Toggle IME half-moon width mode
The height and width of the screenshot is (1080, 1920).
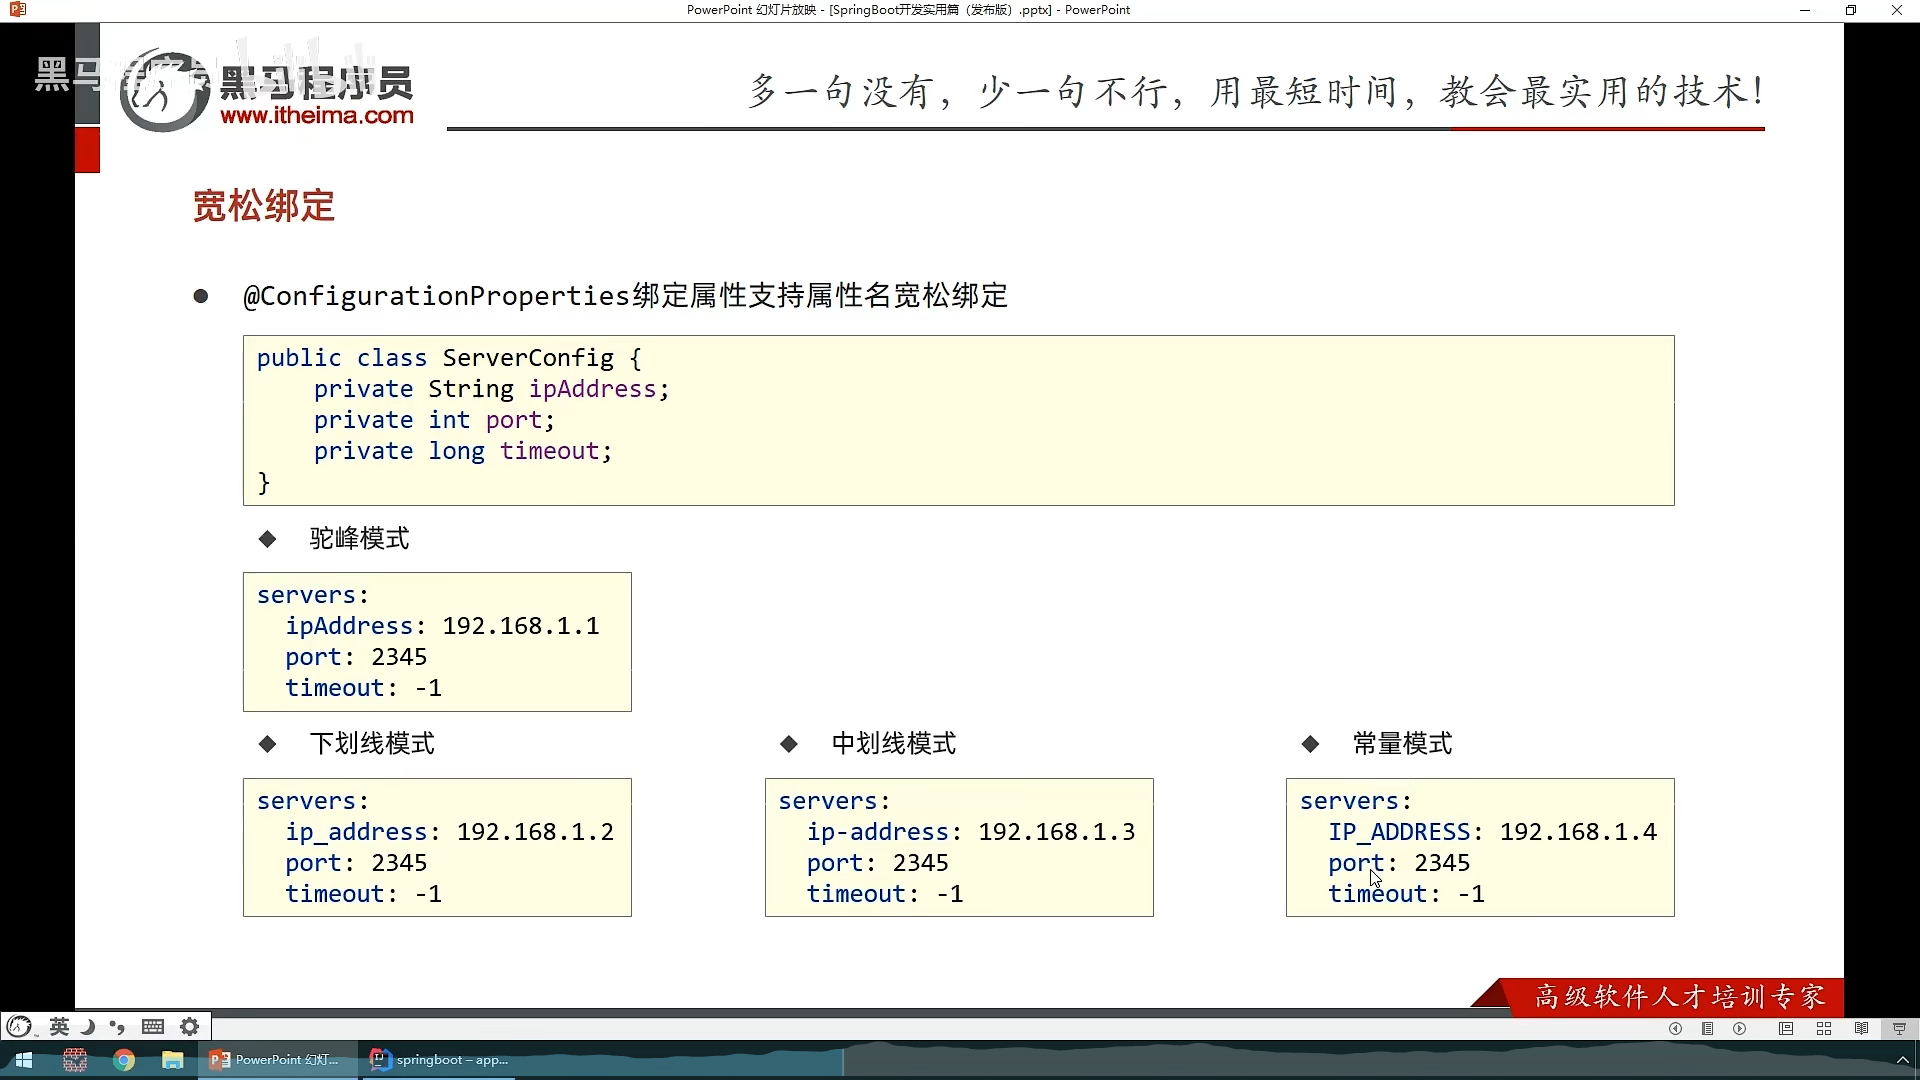(x=88, y=1026)
